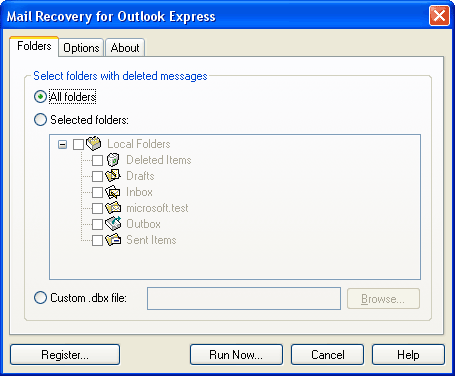This screenshot has width=455, height=376.
Task: Collapse the Local Folders tree node
Action: pyautogui.click(x=62, y=144)
